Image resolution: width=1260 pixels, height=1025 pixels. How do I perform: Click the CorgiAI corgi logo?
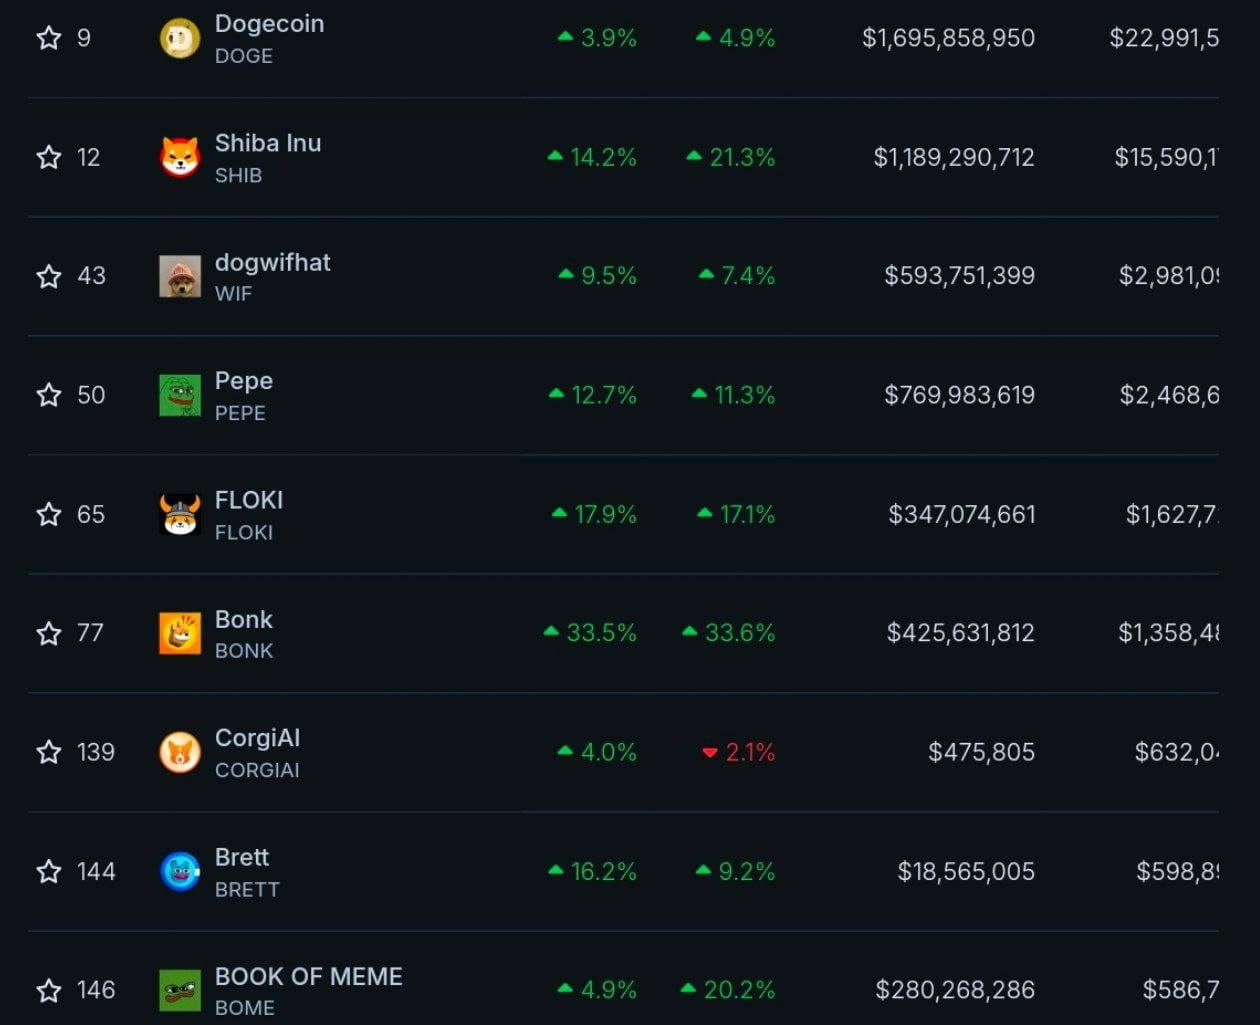[x=180, y=752]
